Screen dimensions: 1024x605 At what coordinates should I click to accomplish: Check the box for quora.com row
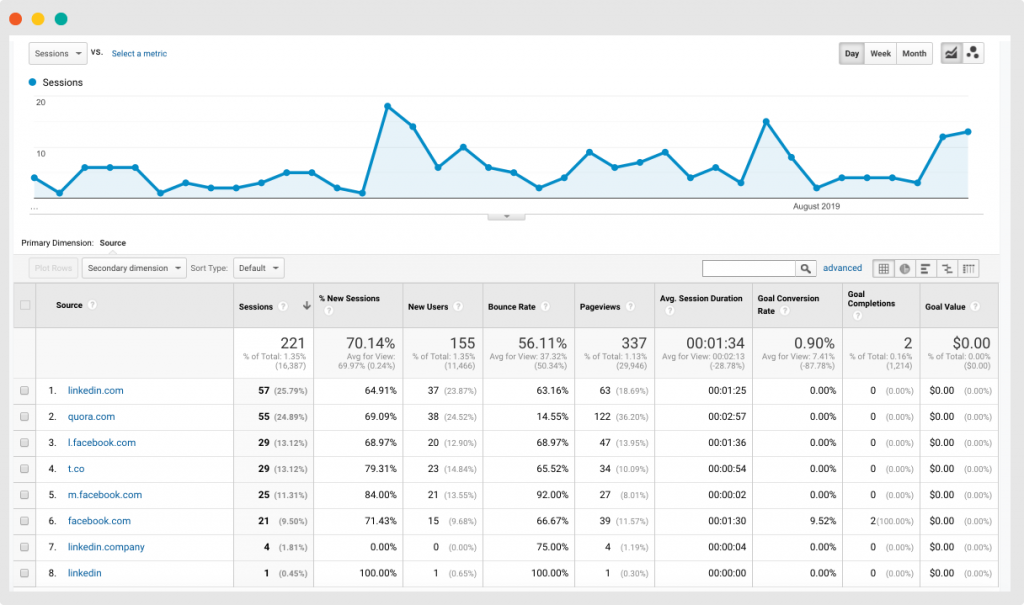pyautogui.click(x=25, y=417)
